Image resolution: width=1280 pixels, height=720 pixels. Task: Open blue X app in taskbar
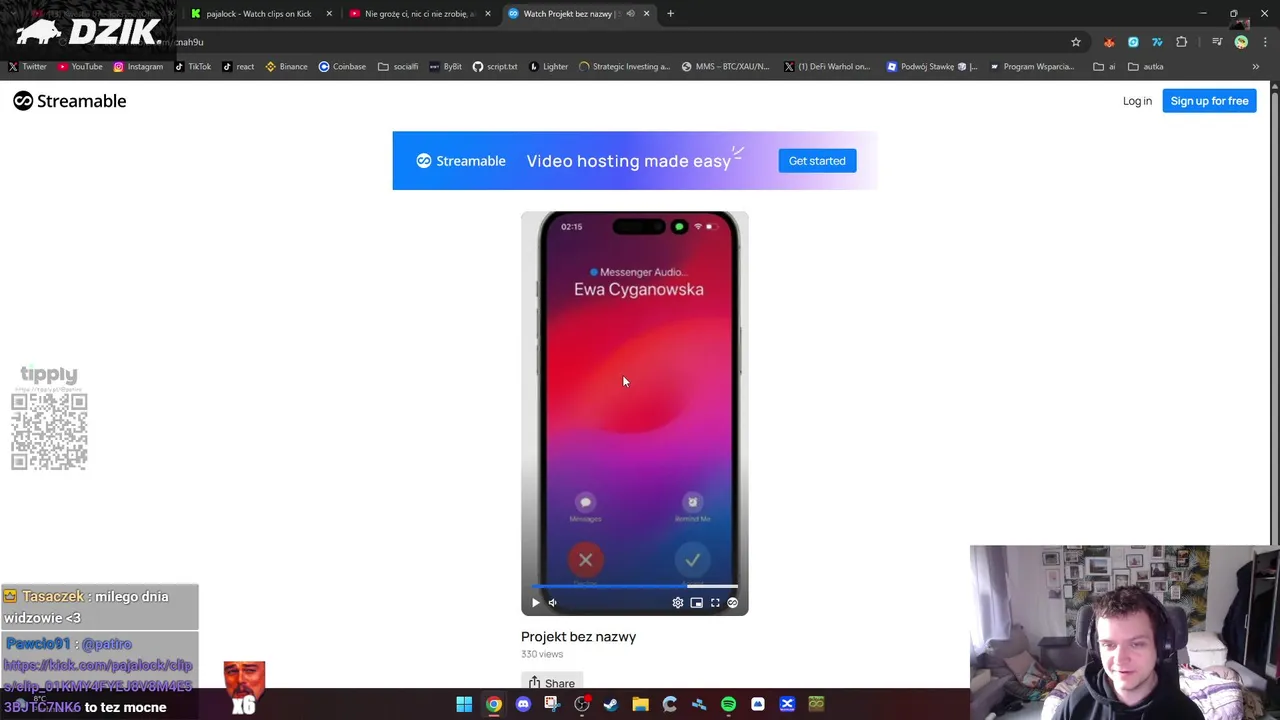click(787, 704)
